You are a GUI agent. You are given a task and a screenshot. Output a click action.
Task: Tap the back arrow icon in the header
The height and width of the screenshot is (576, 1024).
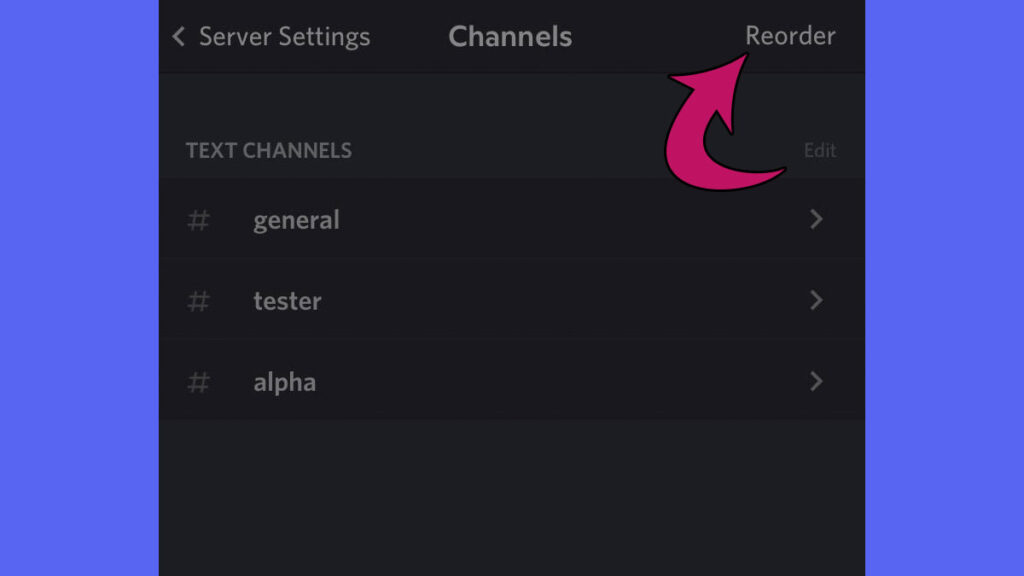pyautogui.click(x=178, y=37)
